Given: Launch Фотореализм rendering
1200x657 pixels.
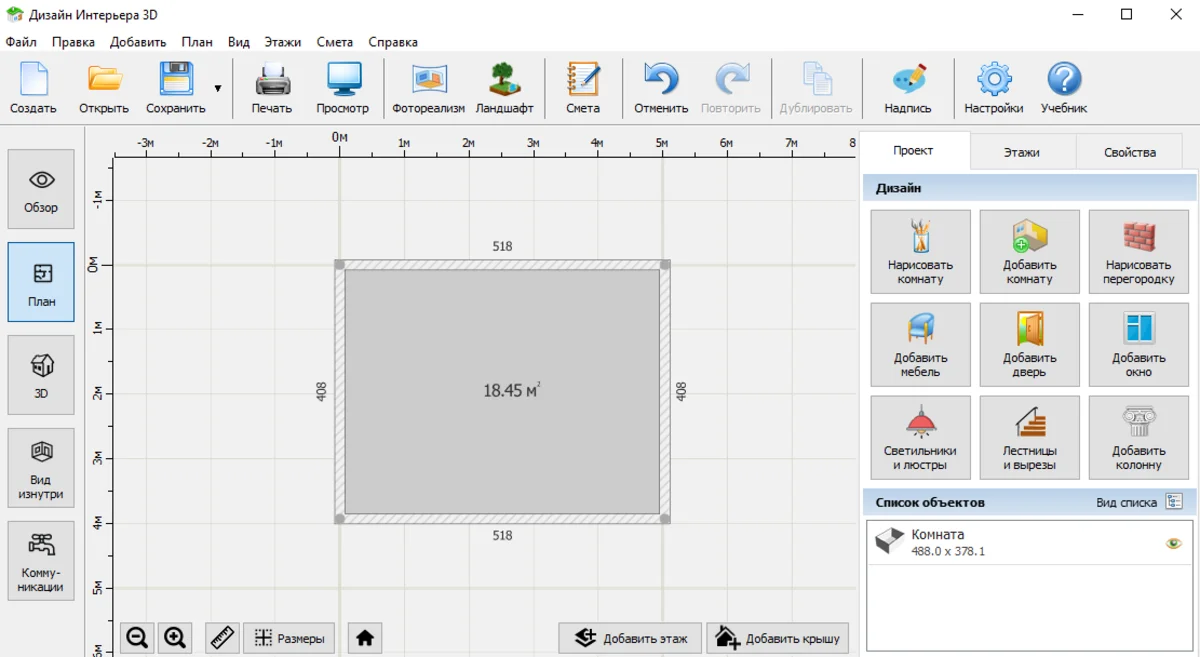Looking at the screenshot, I should (428, 88).
